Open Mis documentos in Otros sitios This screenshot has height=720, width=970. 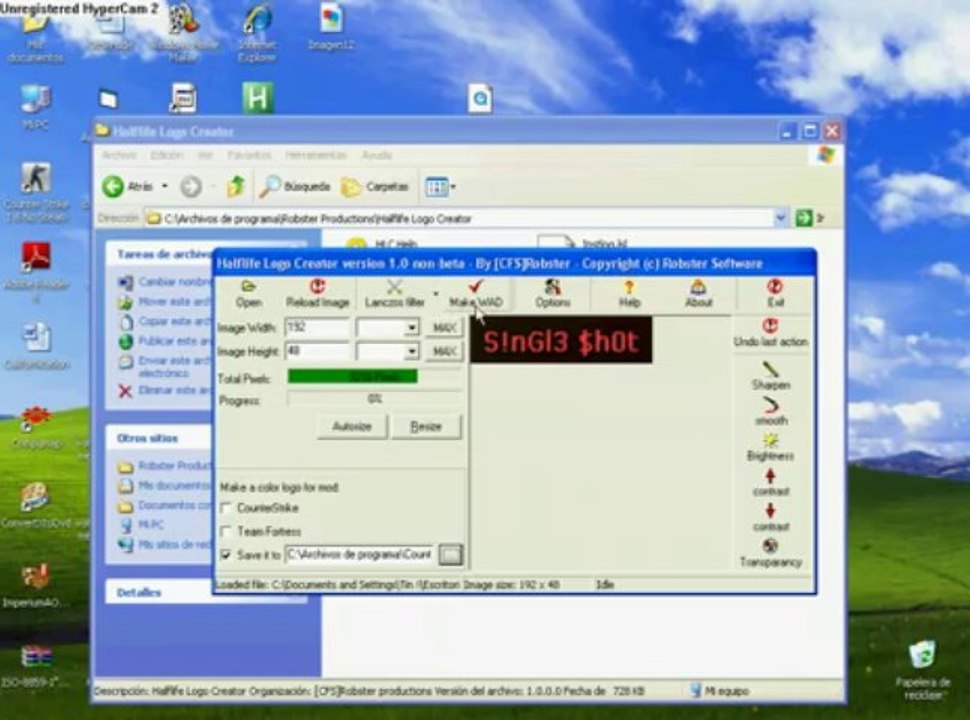(165, 486)
